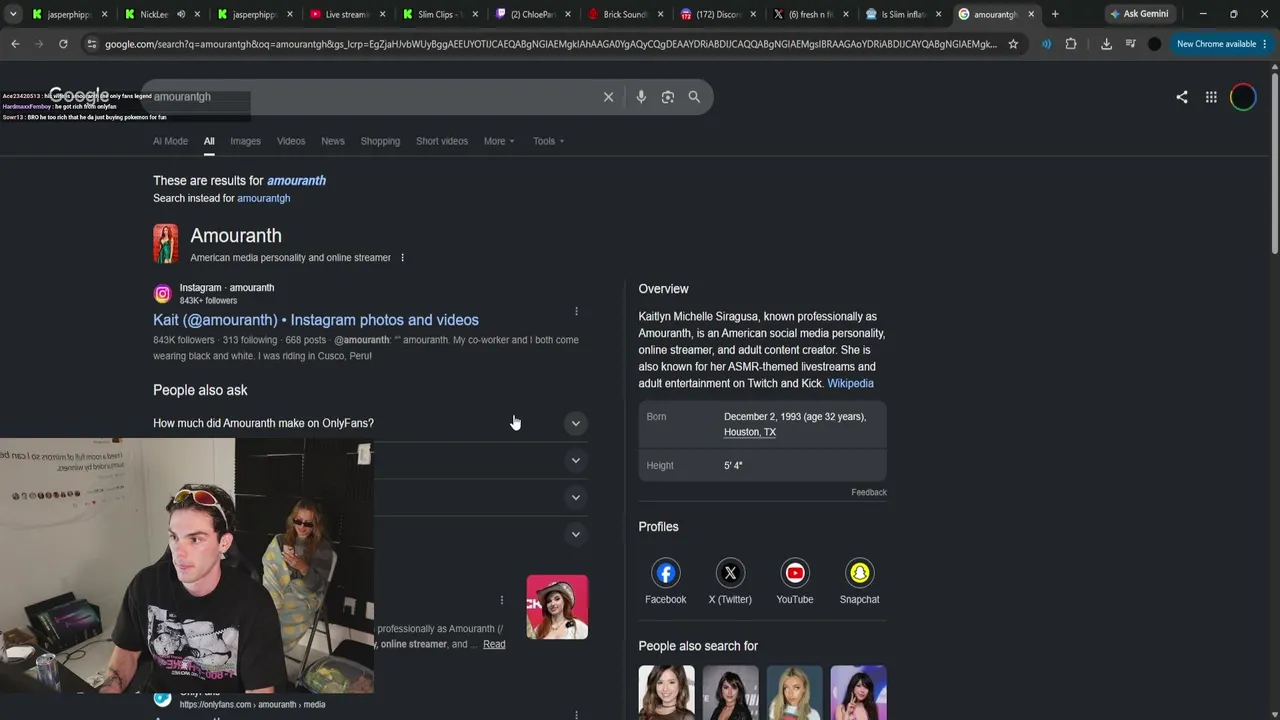Image resolution: width=1280 pixels, height=720 pixels.
Task: Open the Chrome profile avatar
Action: click(x=1155, y=44)
